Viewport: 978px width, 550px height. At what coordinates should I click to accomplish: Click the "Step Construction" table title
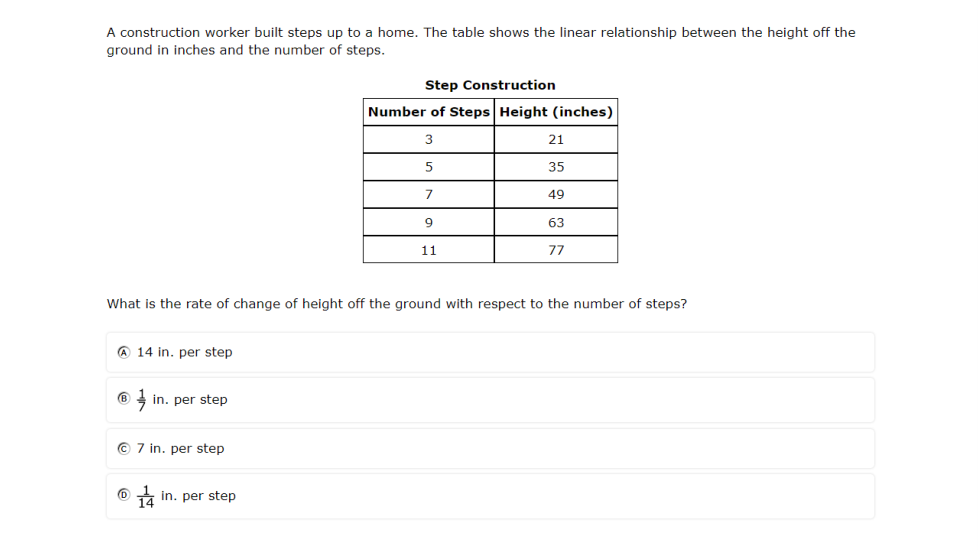[x=490, y=85]
